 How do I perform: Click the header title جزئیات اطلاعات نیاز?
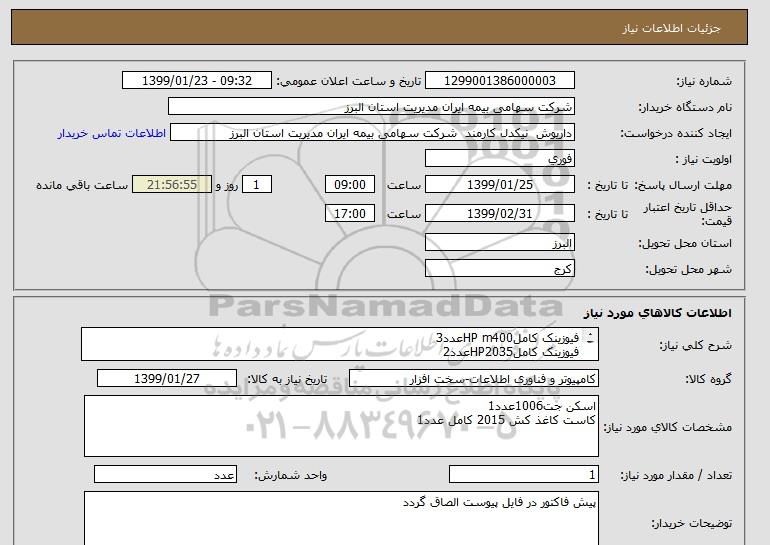click(671, 28)
